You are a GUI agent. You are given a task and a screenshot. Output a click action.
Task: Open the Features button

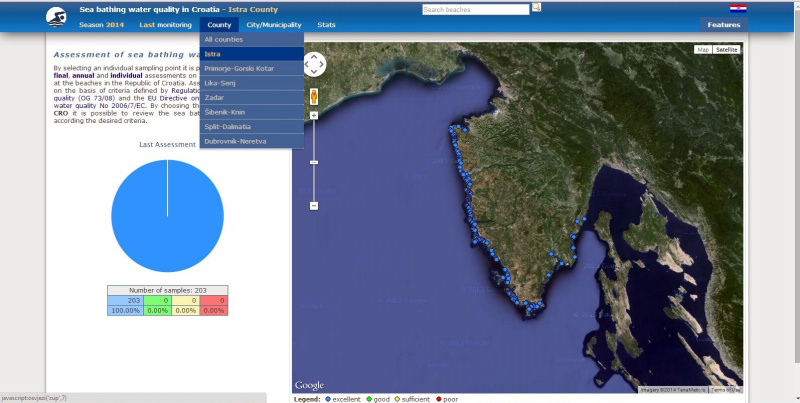pos(723,24)
